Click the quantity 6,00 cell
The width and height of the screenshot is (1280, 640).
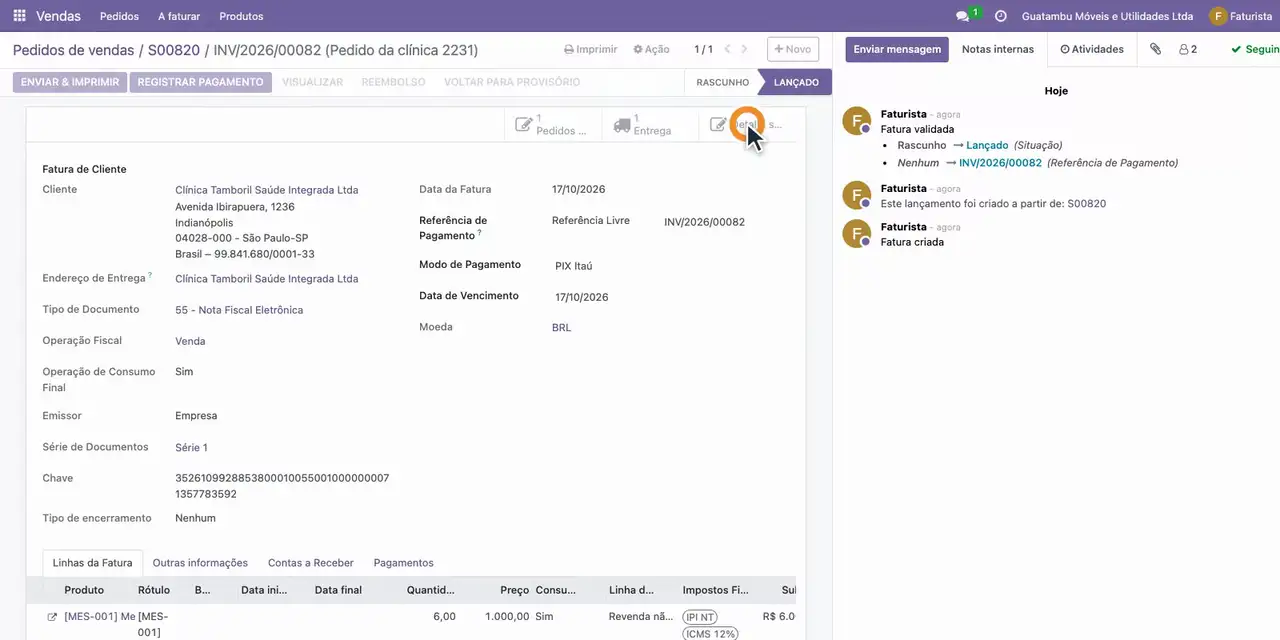coord(444,616)
